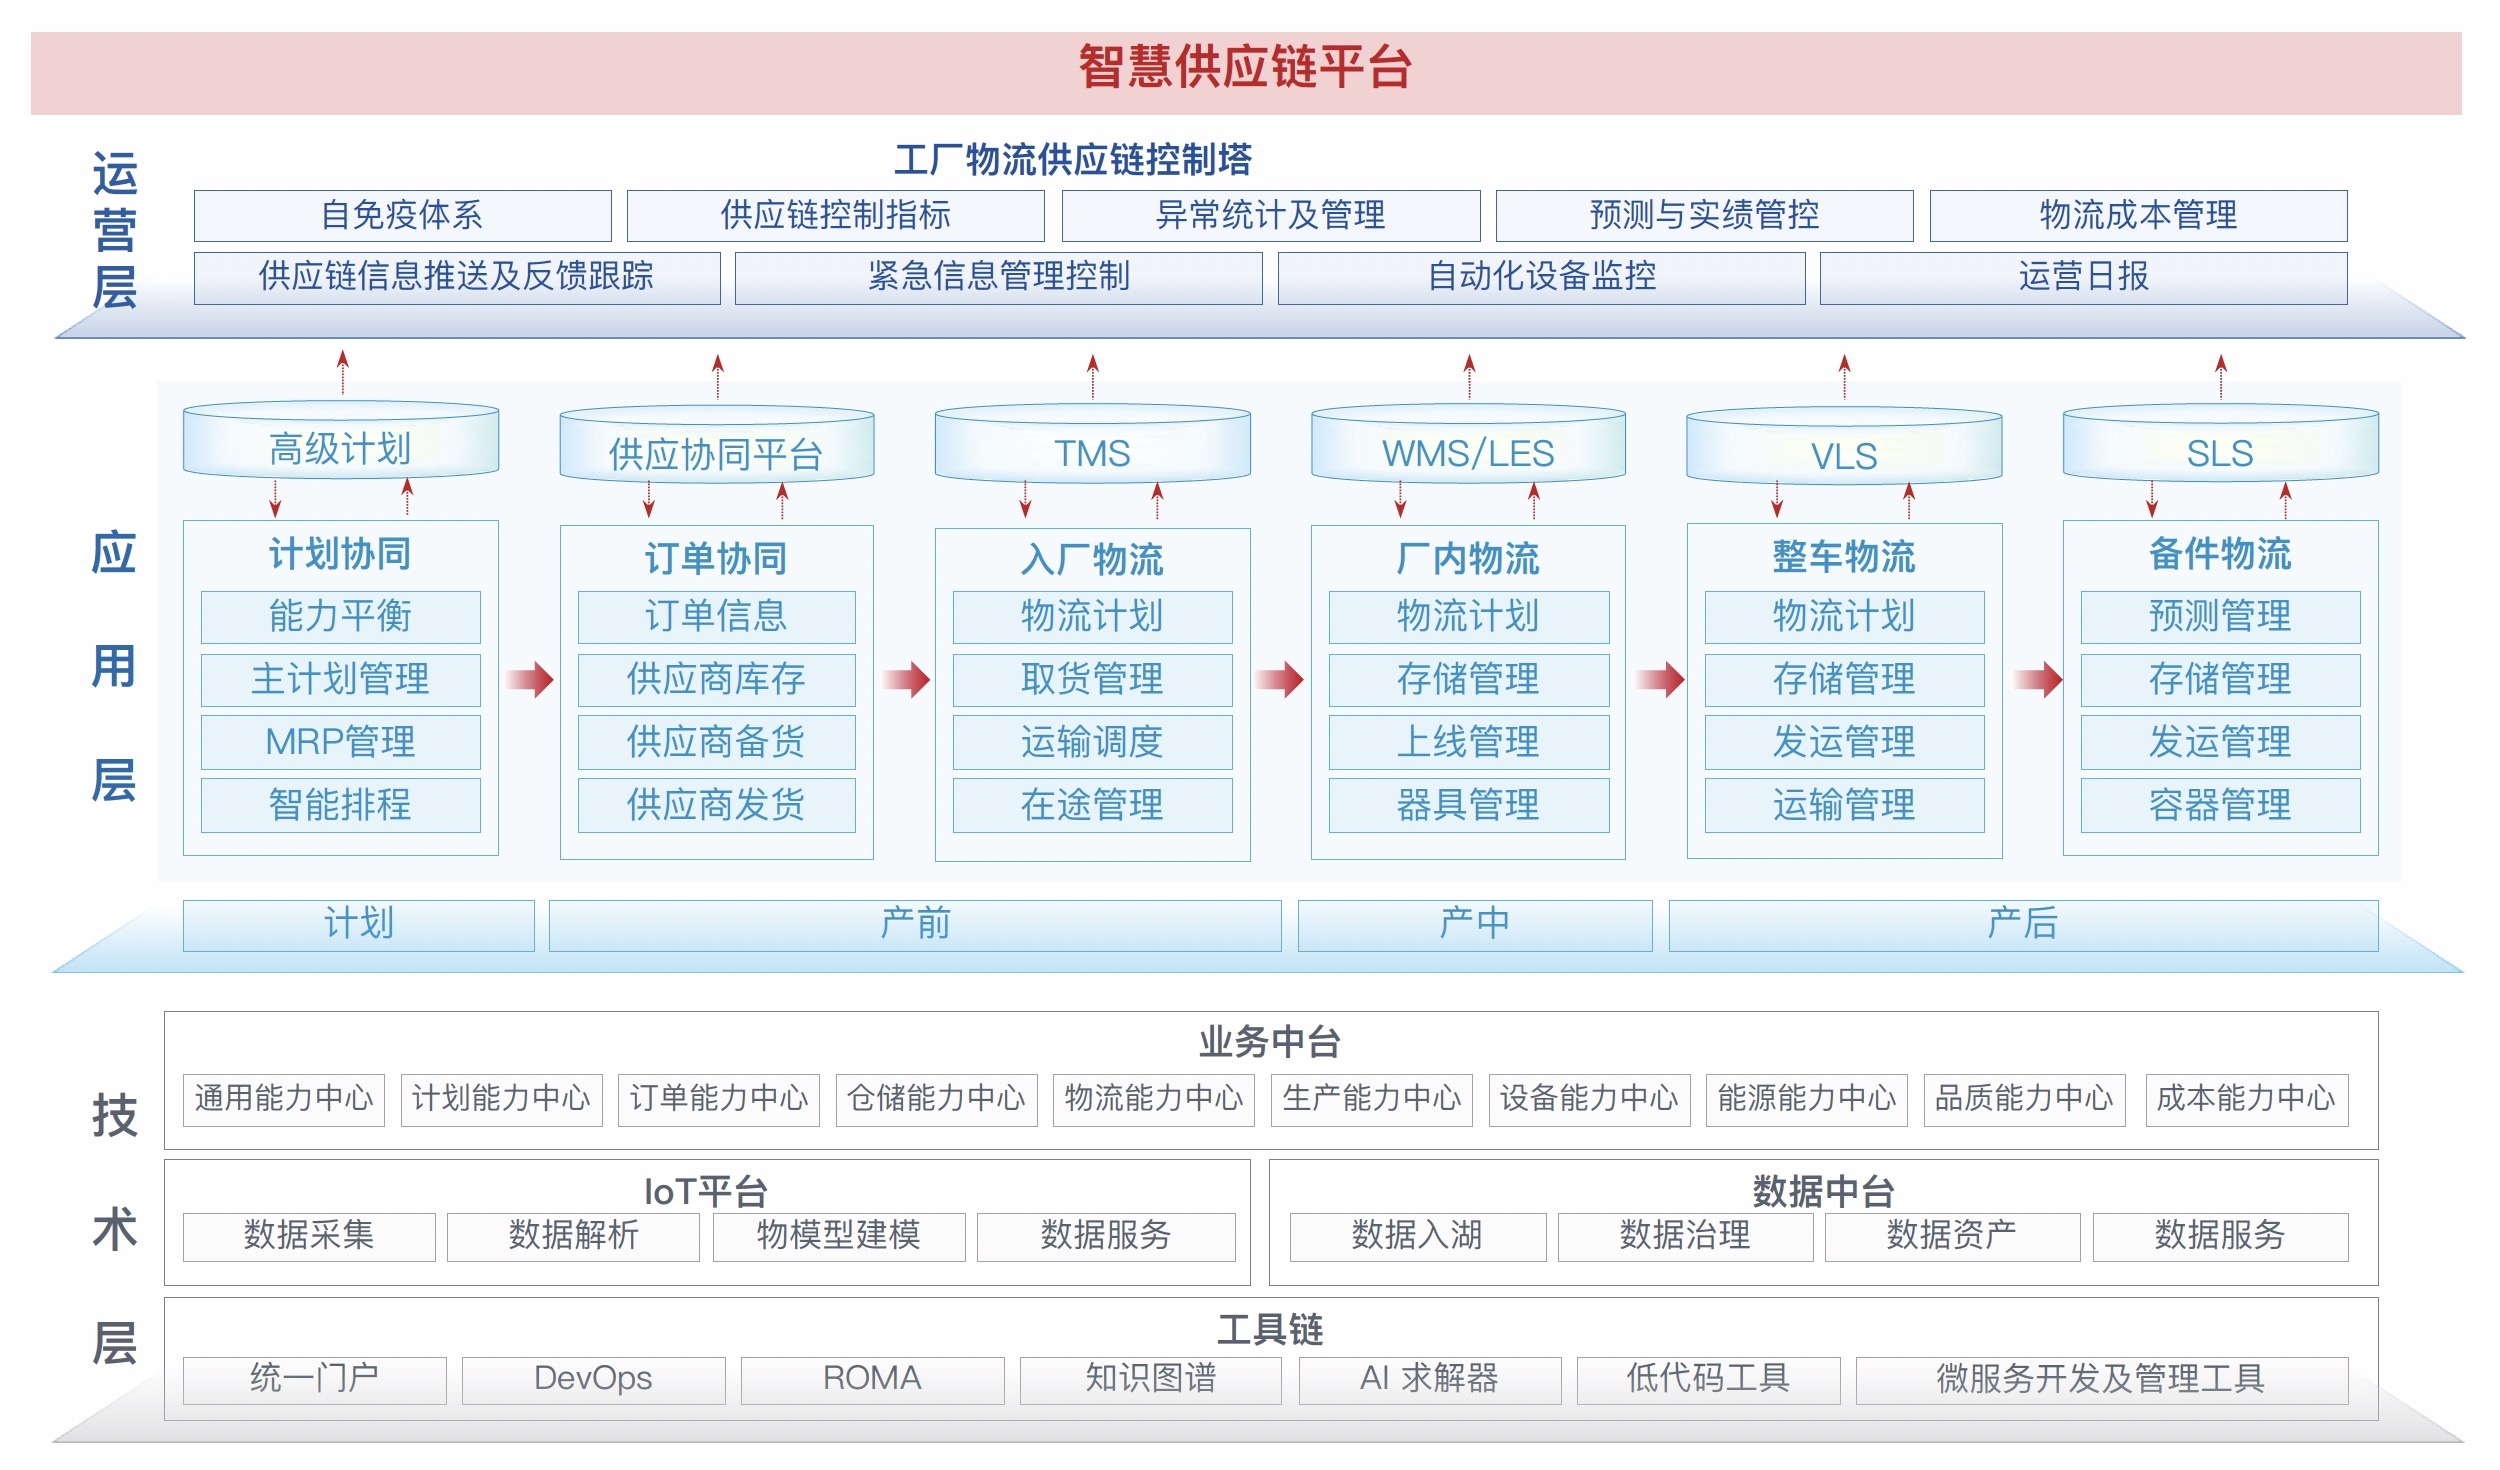Select the DevOps tool box

(593, 1380)
